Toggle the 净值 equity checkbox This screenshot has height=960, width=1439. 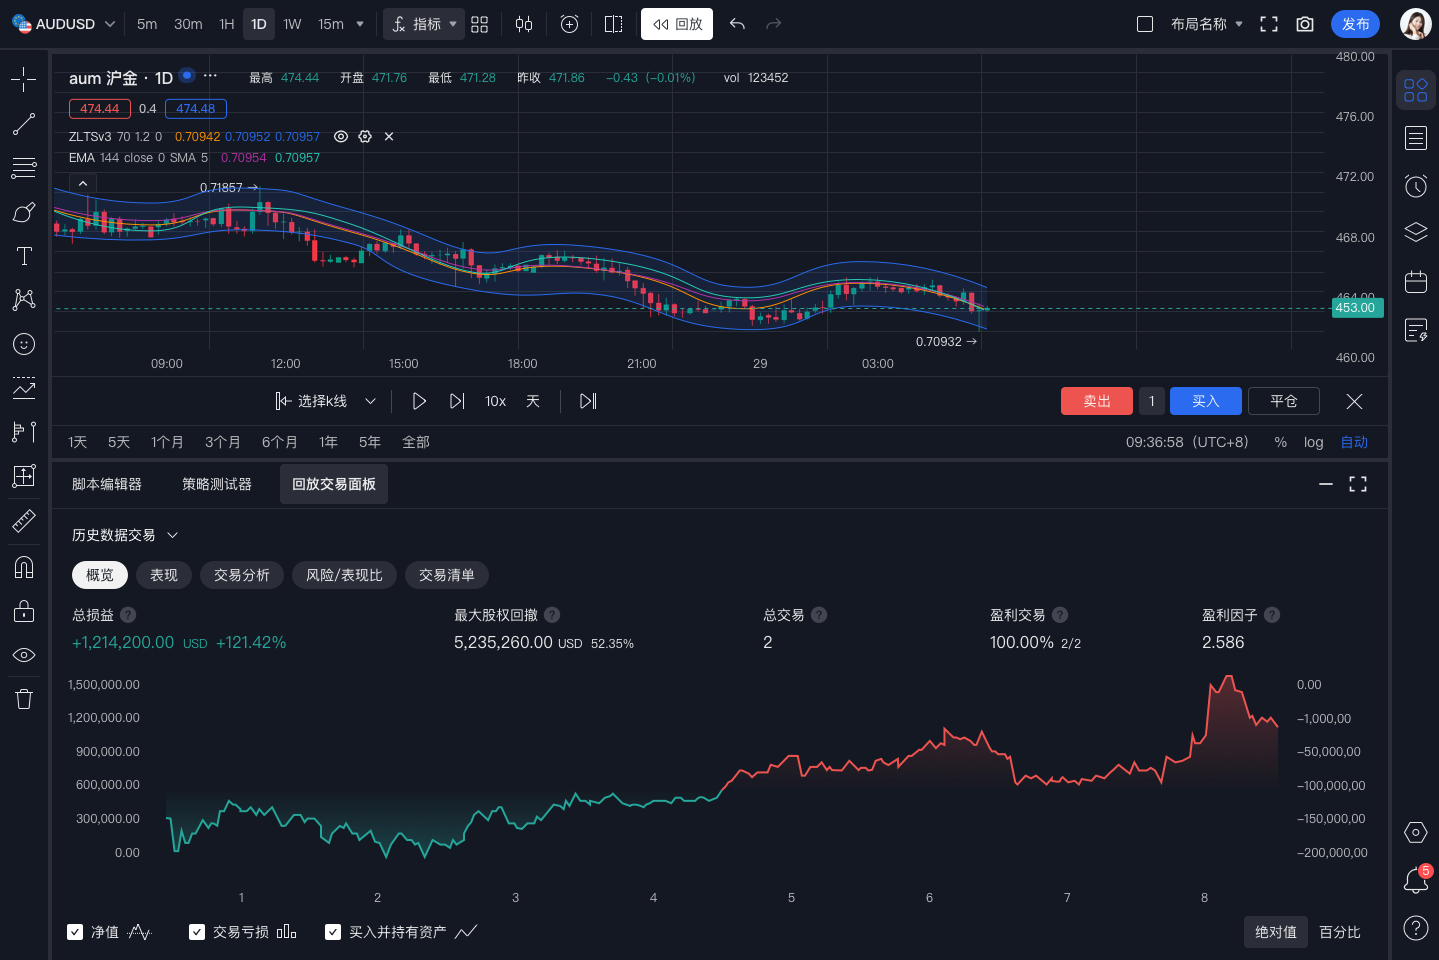(x=75, y=932)
